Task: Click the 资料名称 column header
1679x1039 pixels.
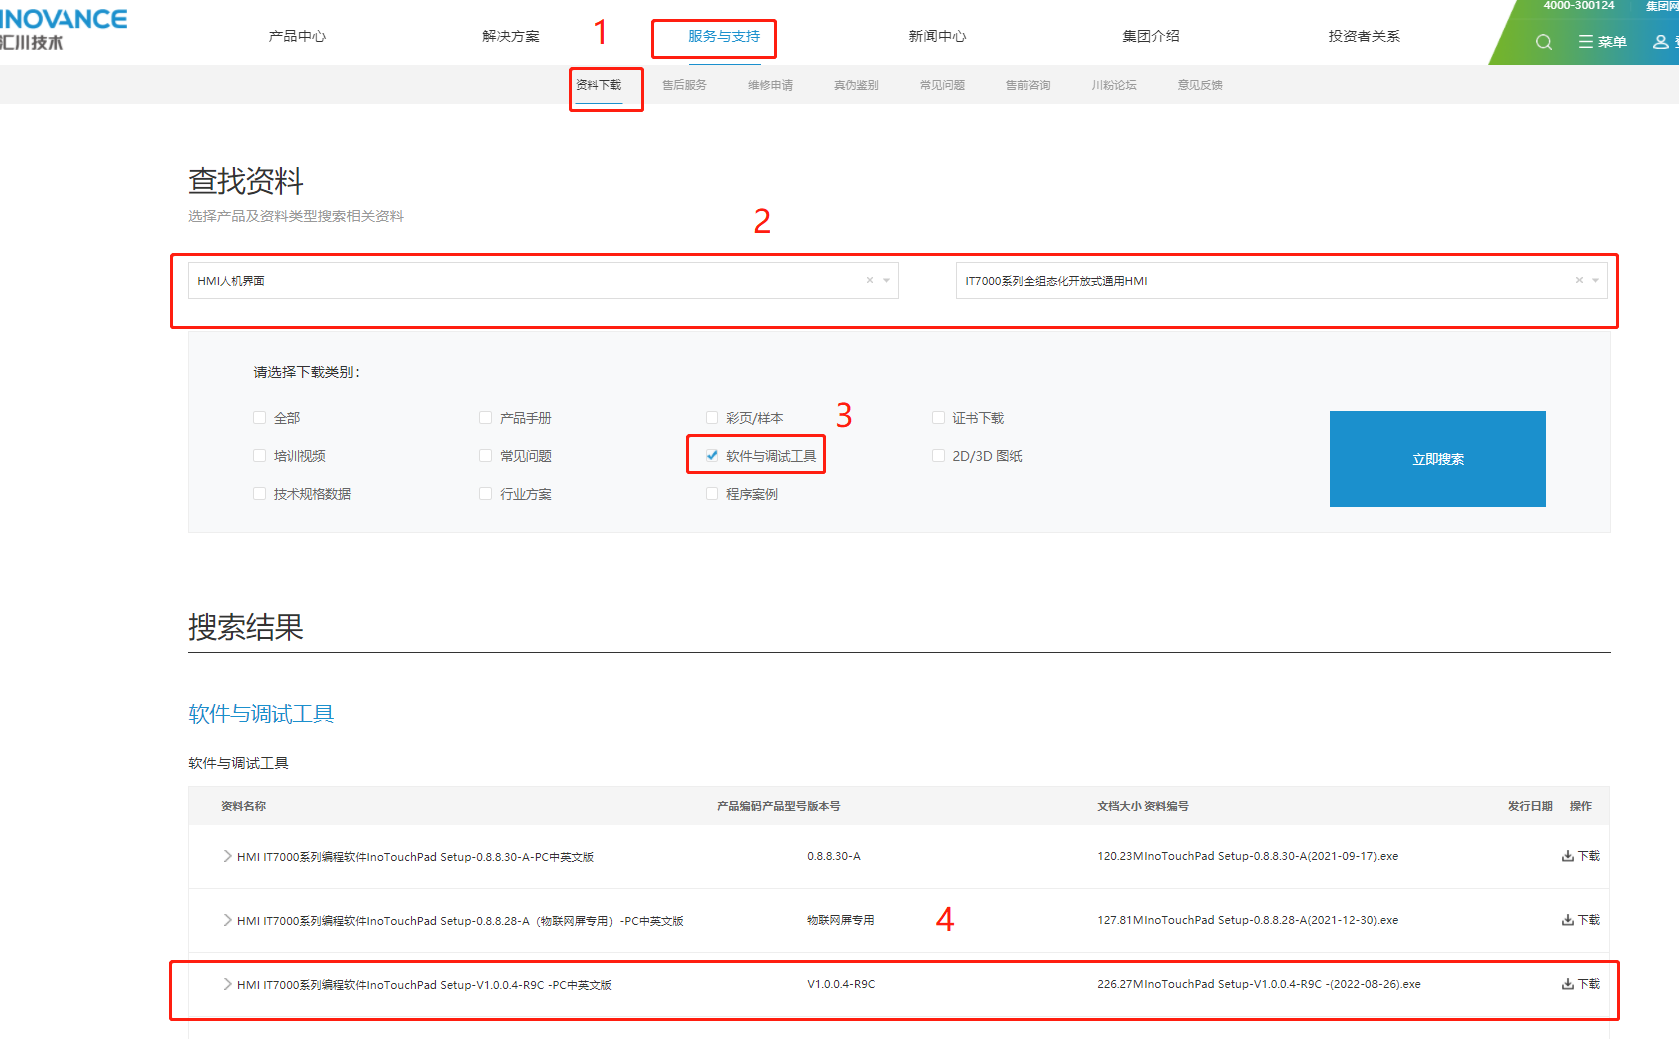Action: [x=243, y=806]
